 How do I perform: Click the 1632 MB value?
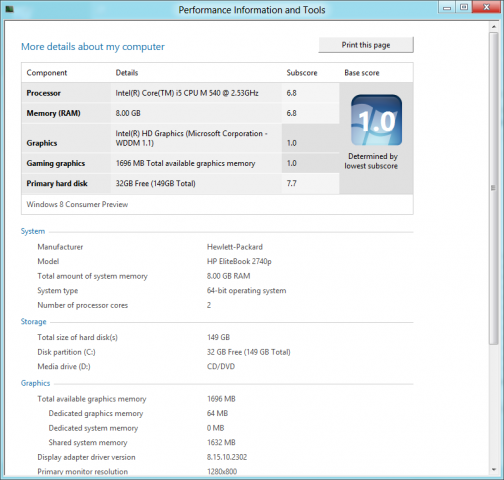221,443
